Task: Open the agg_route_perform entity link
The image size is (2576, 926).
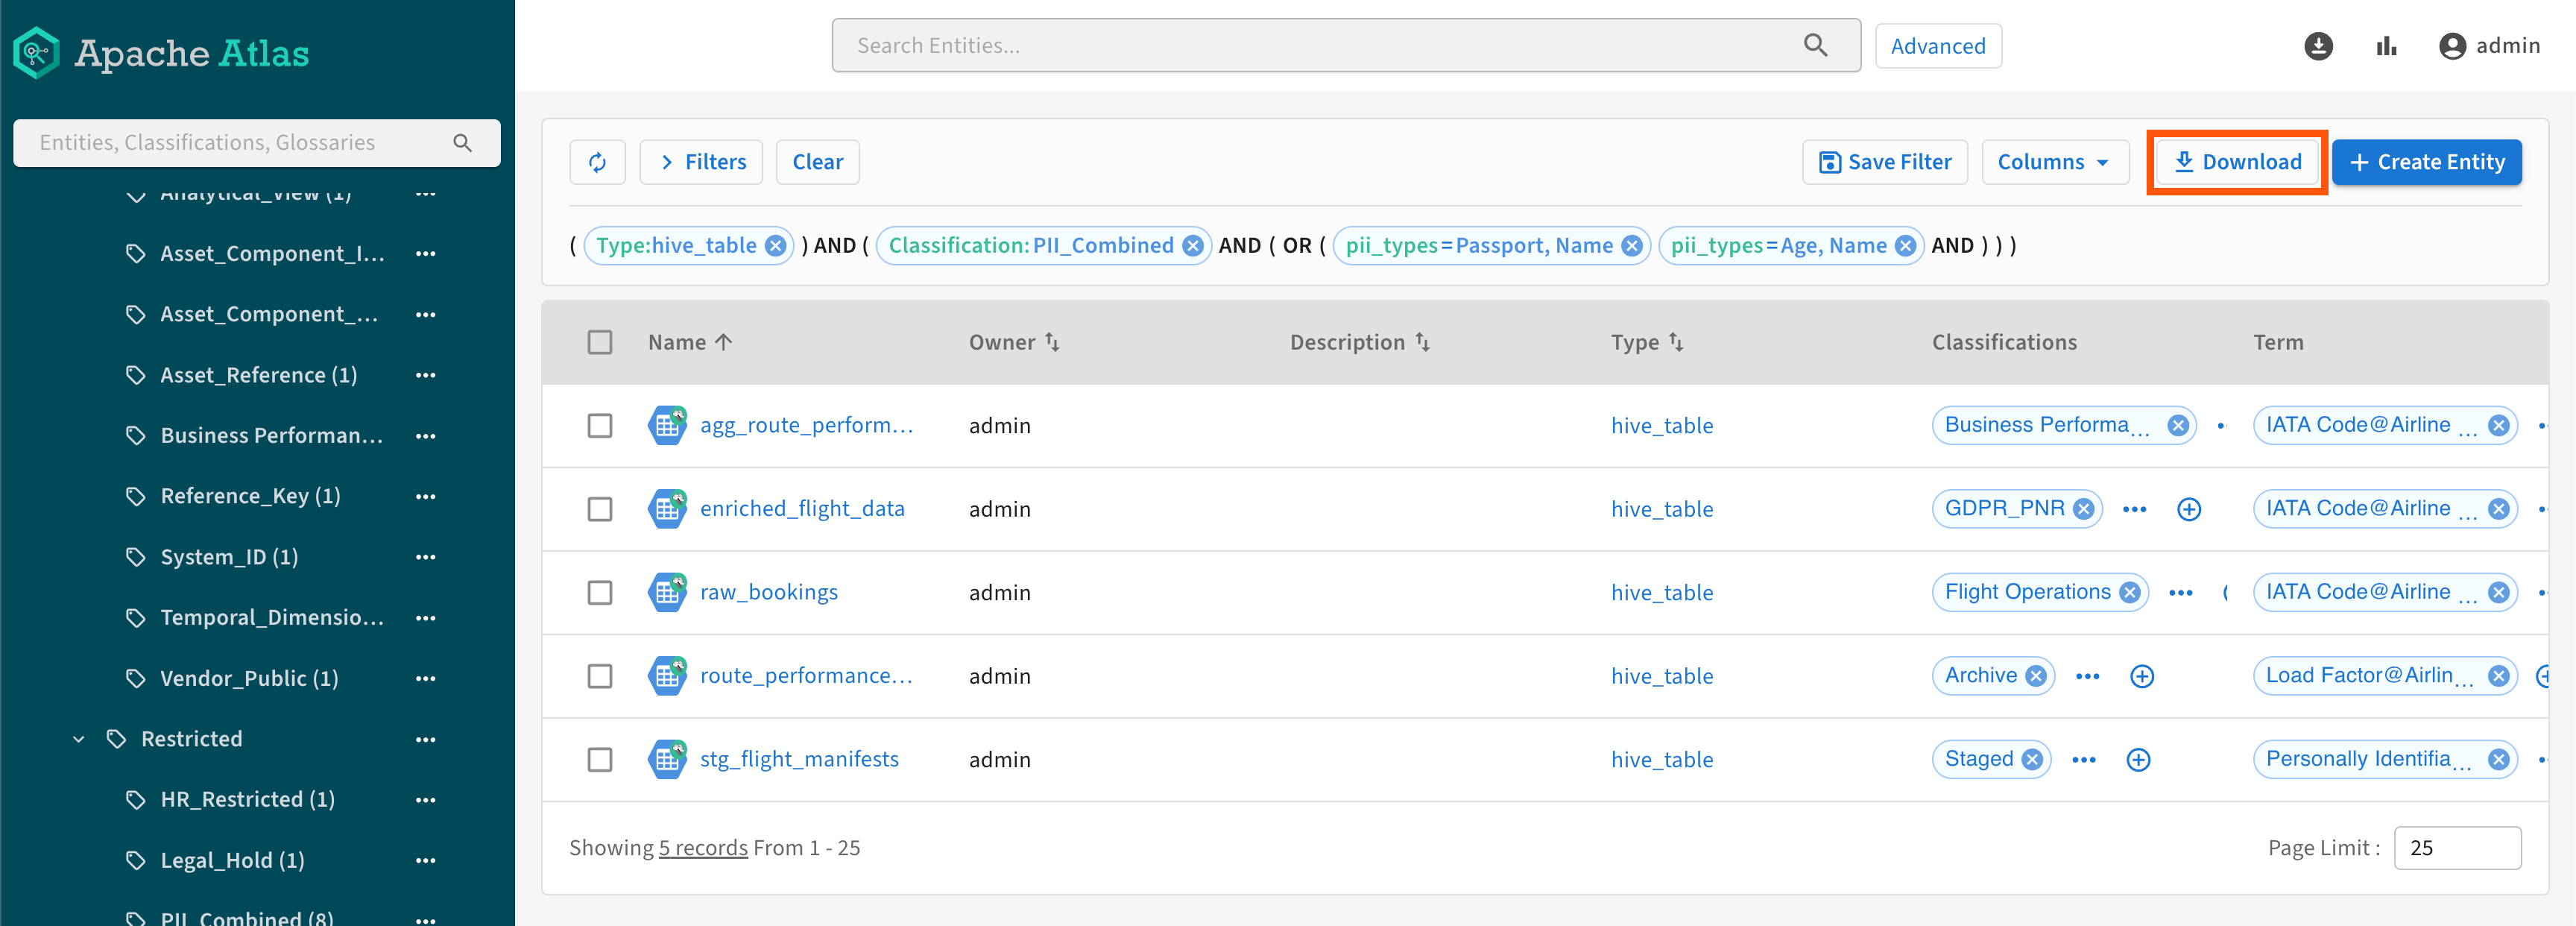Action: coord(805,425)
